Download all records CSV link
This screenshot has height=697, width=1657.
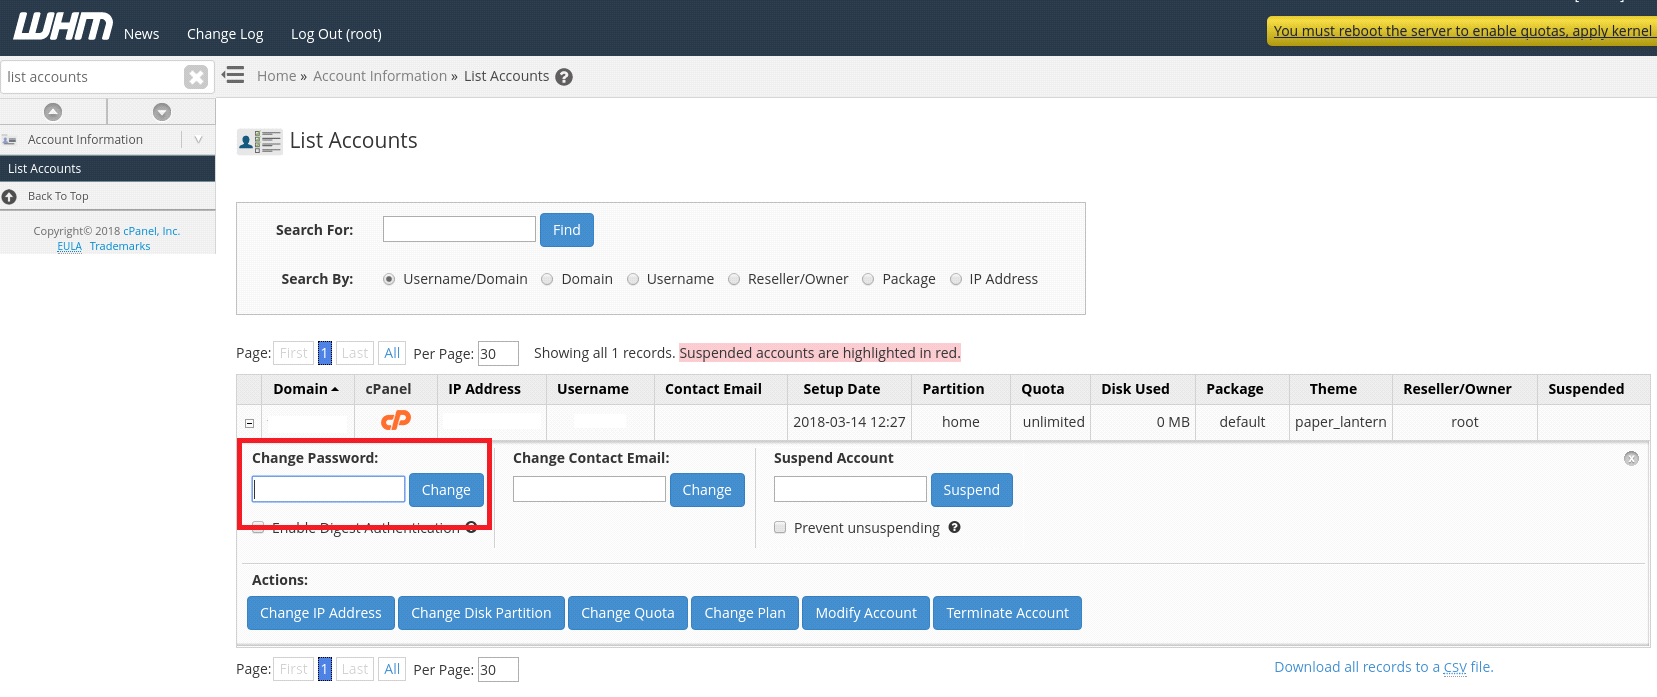coord(1384,667)
